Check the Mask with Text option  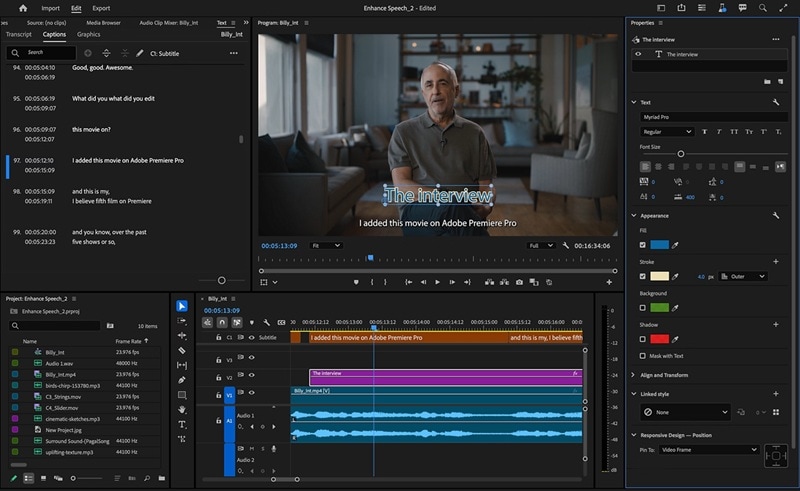tap(642, 356)
